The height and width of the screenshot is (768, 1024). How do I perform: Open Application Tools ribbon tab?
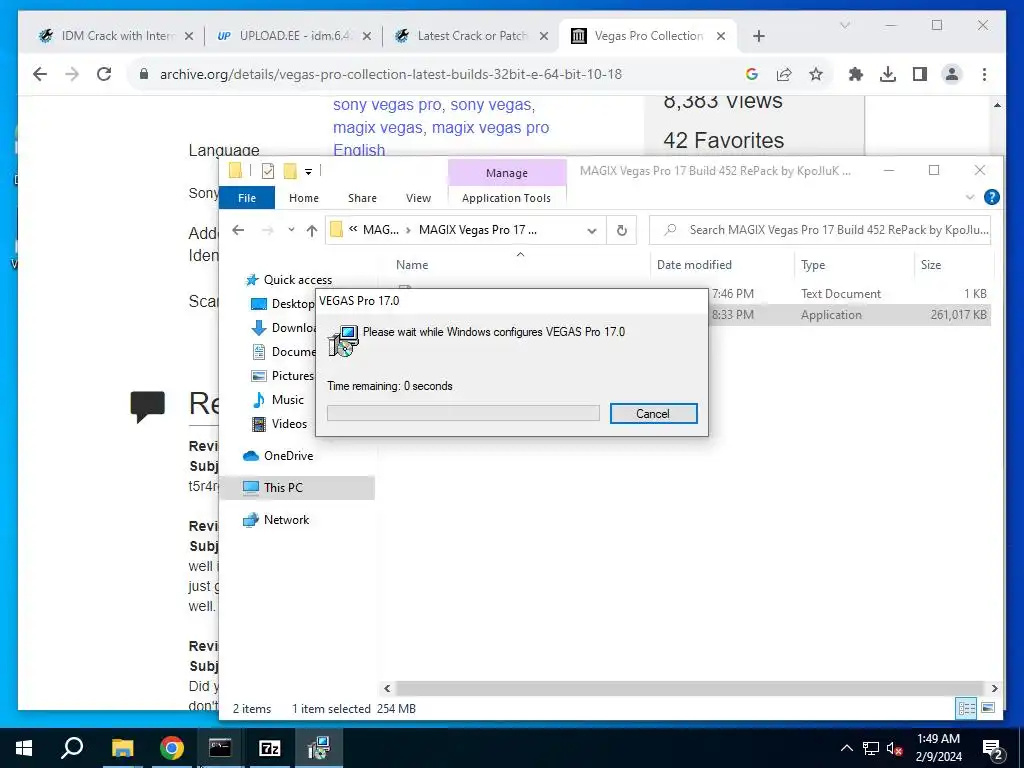[506, 198]
